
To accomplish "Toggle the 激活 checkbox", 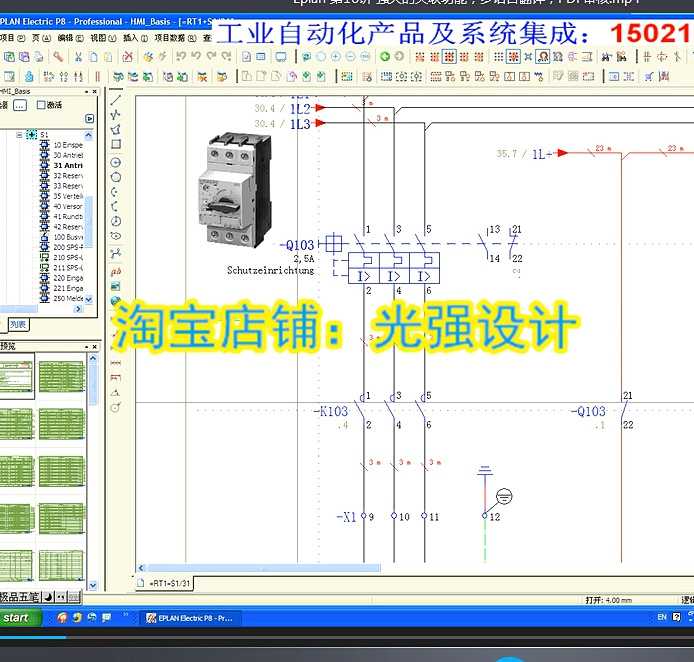I will coord(41,105).
